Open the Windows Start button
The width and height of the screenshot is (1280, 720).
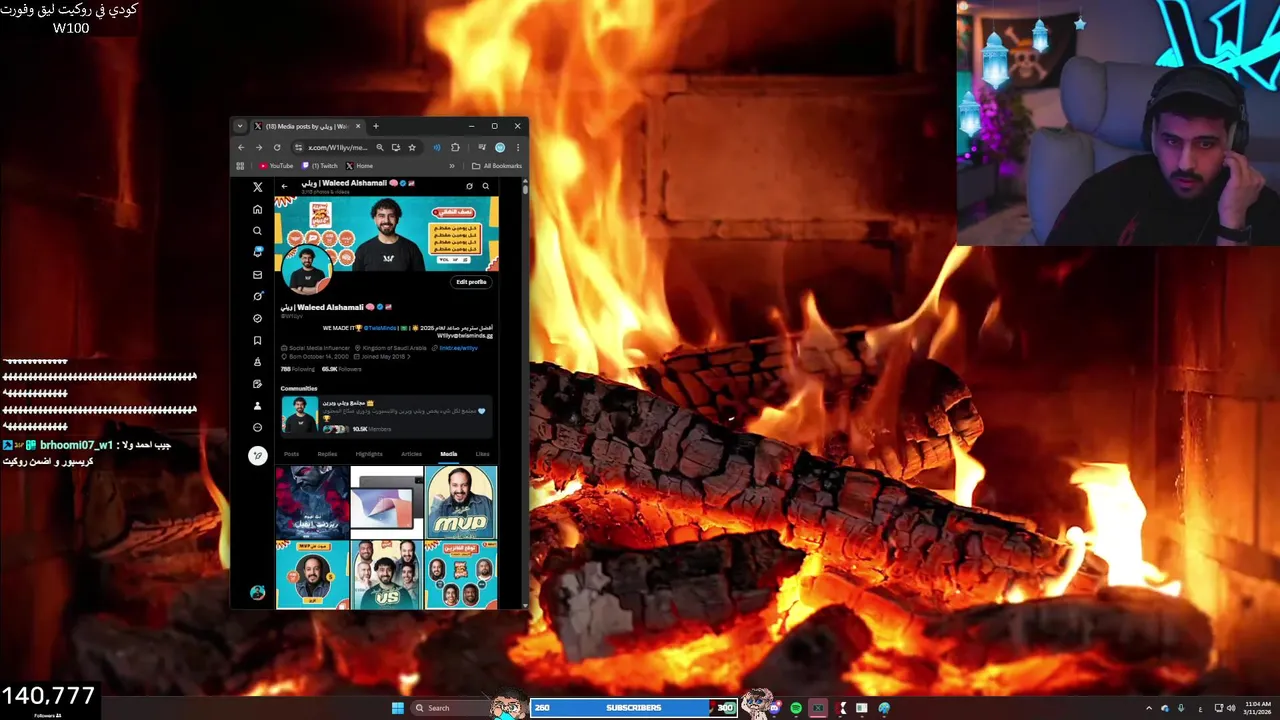(397, 708)
